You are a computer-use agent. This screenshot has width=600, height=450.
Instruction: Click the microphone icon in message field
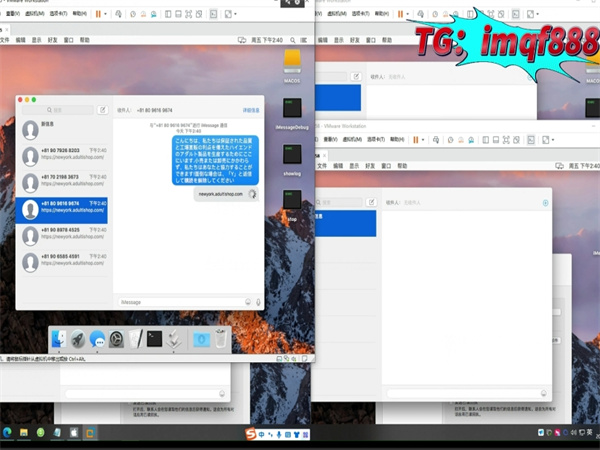[258, 301]
